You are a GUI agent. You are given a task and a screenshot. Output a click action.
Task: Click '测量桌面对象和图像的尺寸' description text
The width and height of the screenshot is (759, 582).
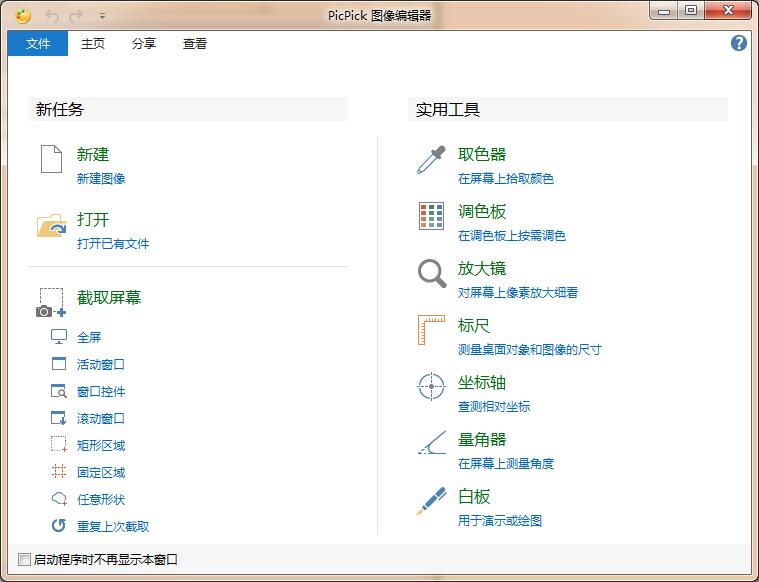[530, 350]
